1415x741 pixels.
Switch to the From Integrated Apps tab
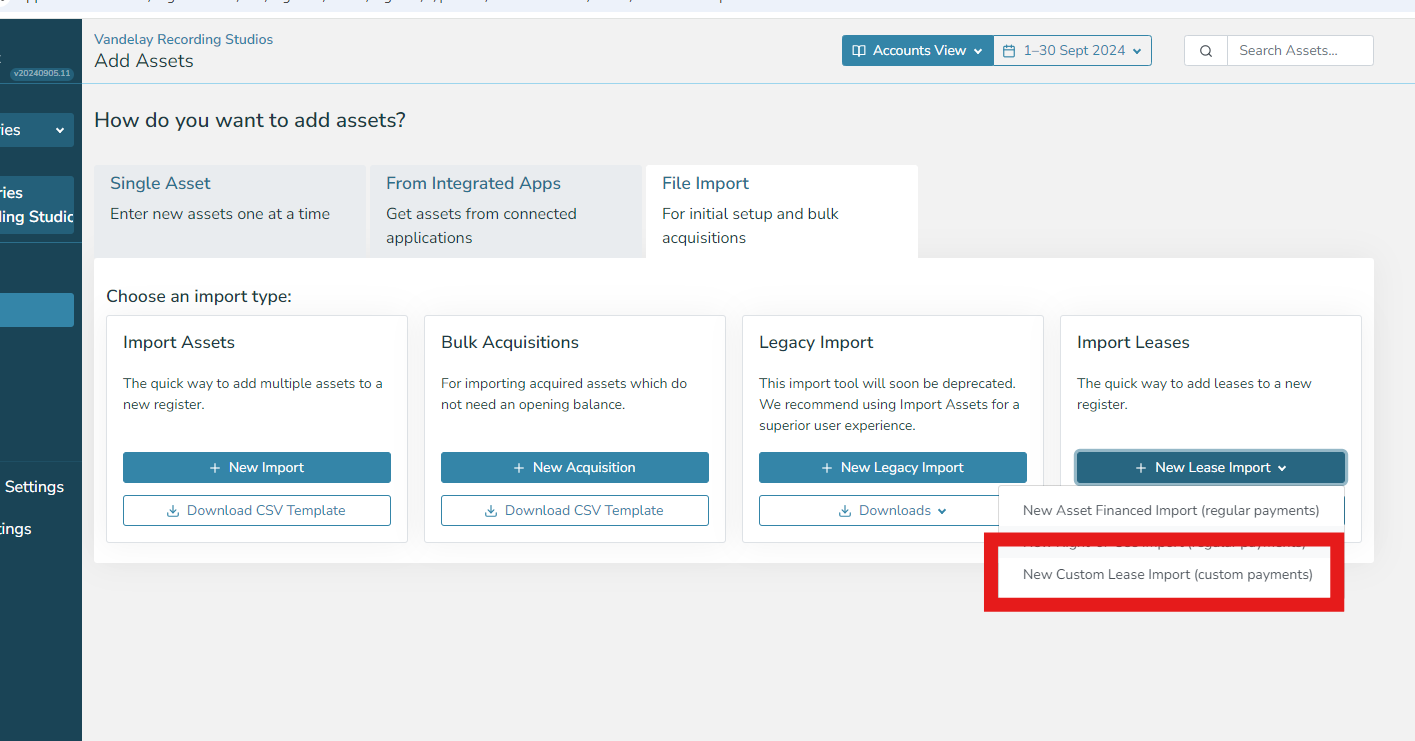tap(506, 211)
